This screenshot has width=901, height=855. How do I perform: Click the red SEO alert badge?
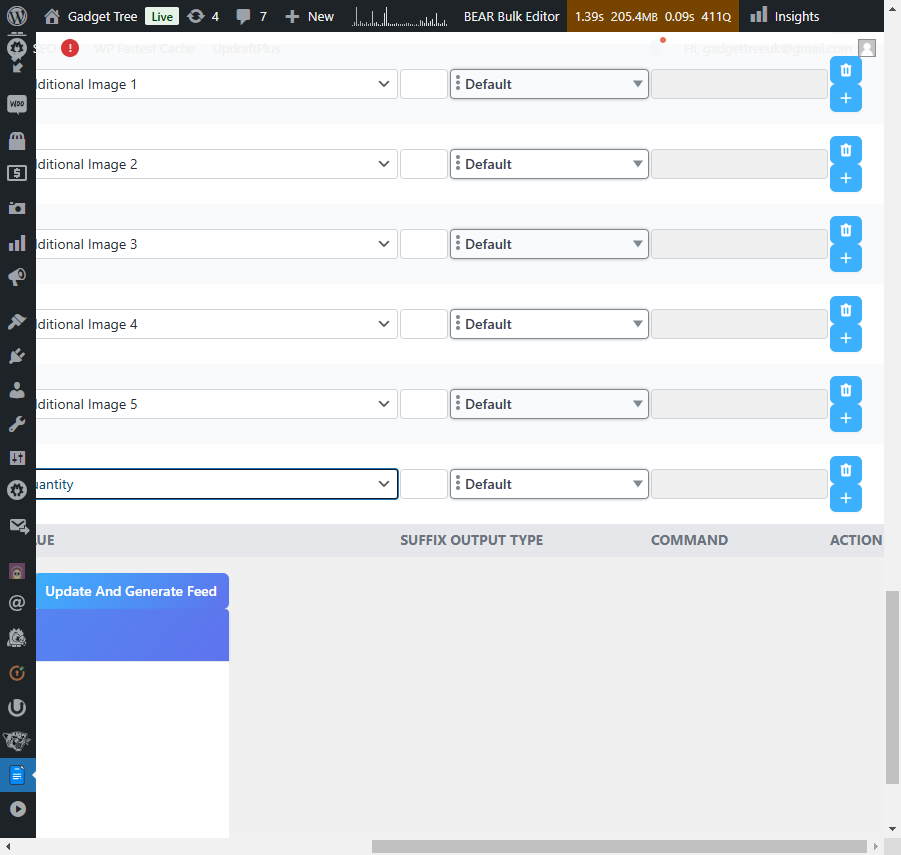pos(70,48)
